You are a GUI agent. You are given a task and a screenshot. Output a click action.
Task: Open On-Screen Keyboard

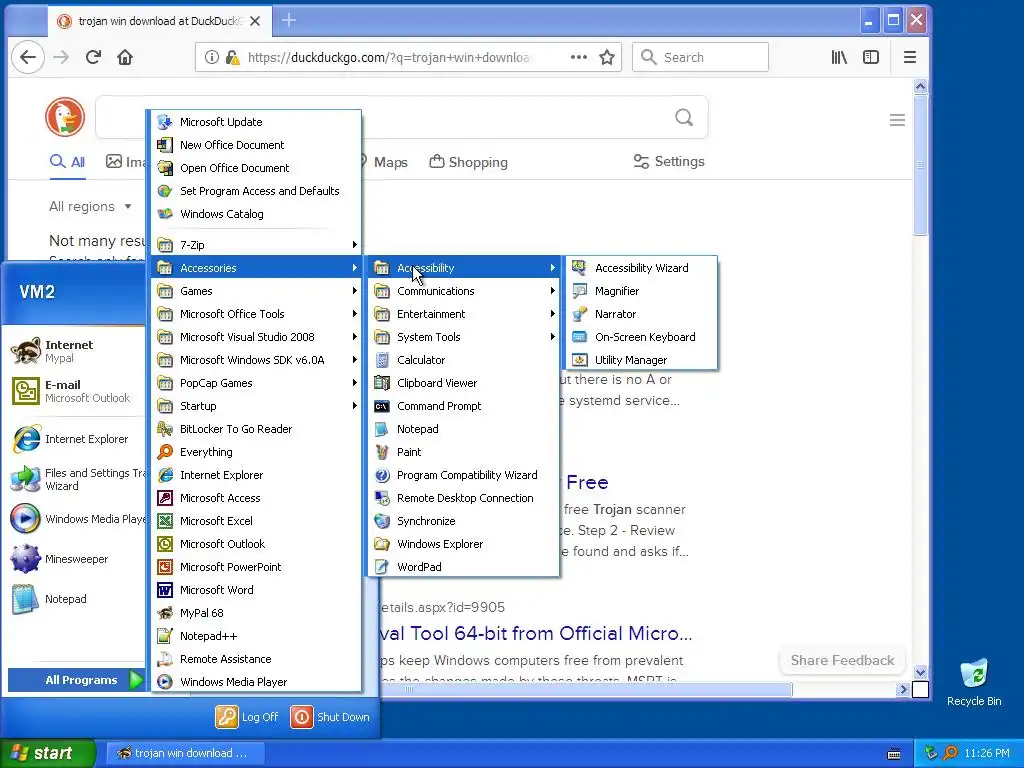pos(642,337)
